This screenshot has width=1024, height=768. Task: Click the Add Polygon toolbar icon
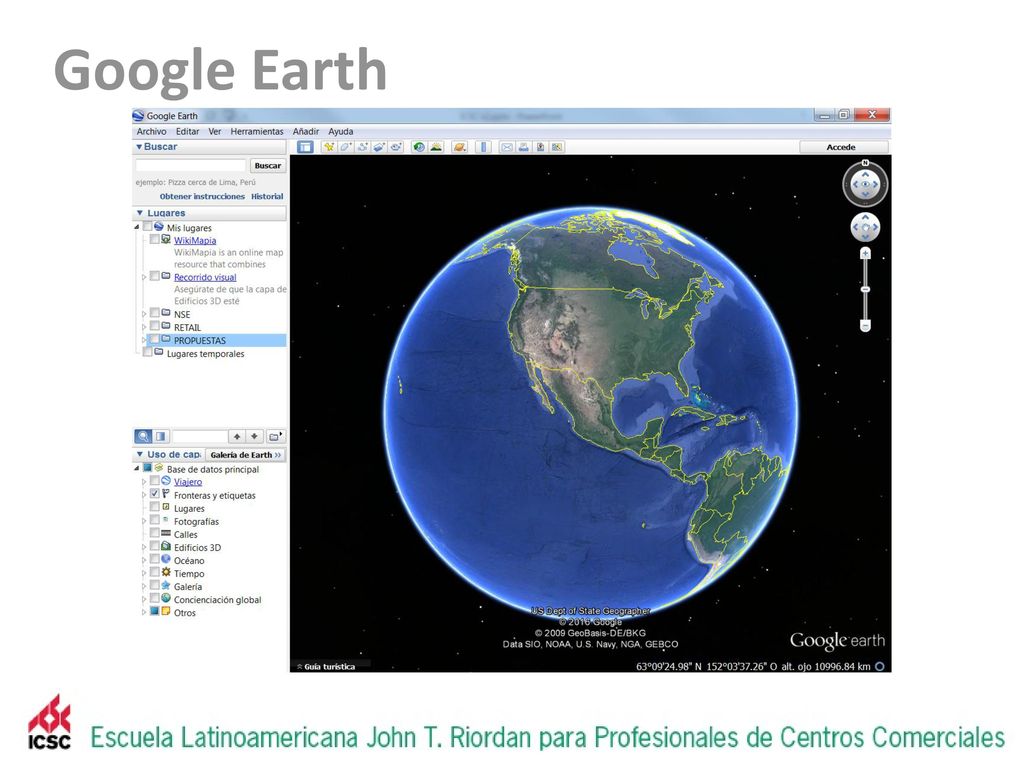(346, 147)
